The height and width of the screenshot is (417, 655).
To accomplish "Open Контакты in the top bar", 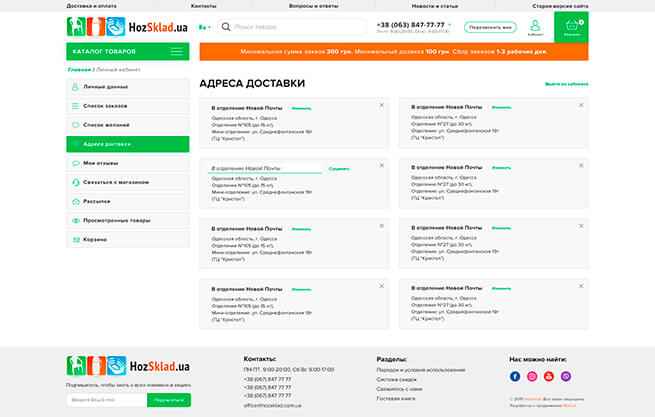I will 203,6.
